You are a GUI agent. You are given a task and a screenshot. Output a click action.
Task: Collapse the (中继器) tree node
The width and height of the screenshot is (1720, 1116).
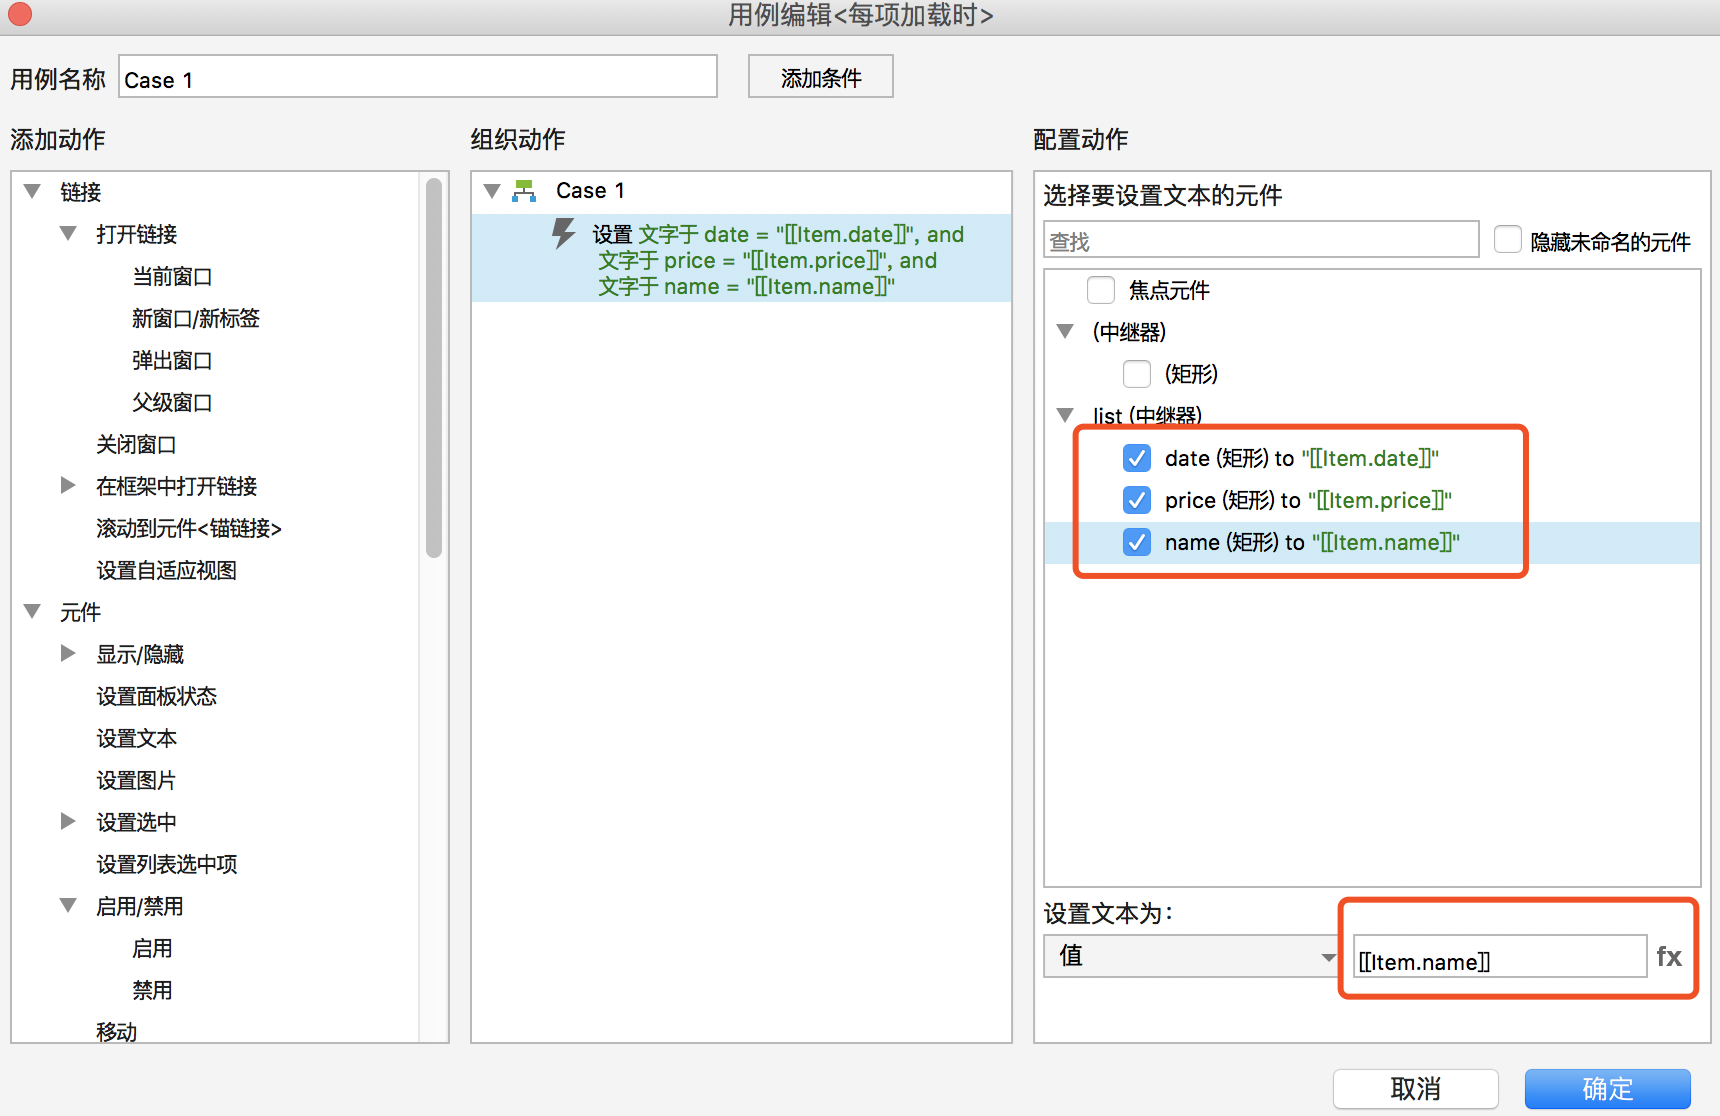pos(1065,331)
